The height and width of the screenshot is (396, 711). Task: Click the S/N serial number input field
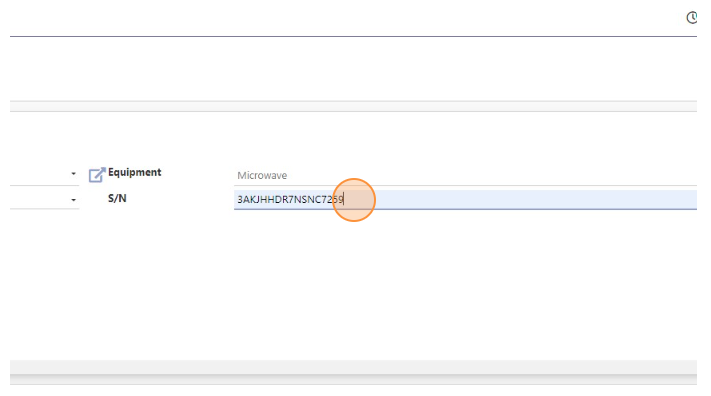(465, 200)
